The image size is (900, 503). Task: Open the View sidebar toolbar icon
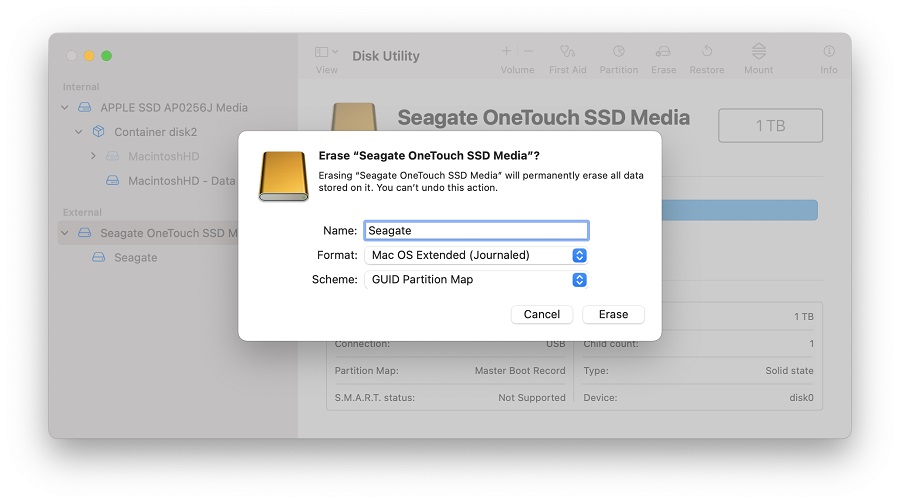(321, 52)
